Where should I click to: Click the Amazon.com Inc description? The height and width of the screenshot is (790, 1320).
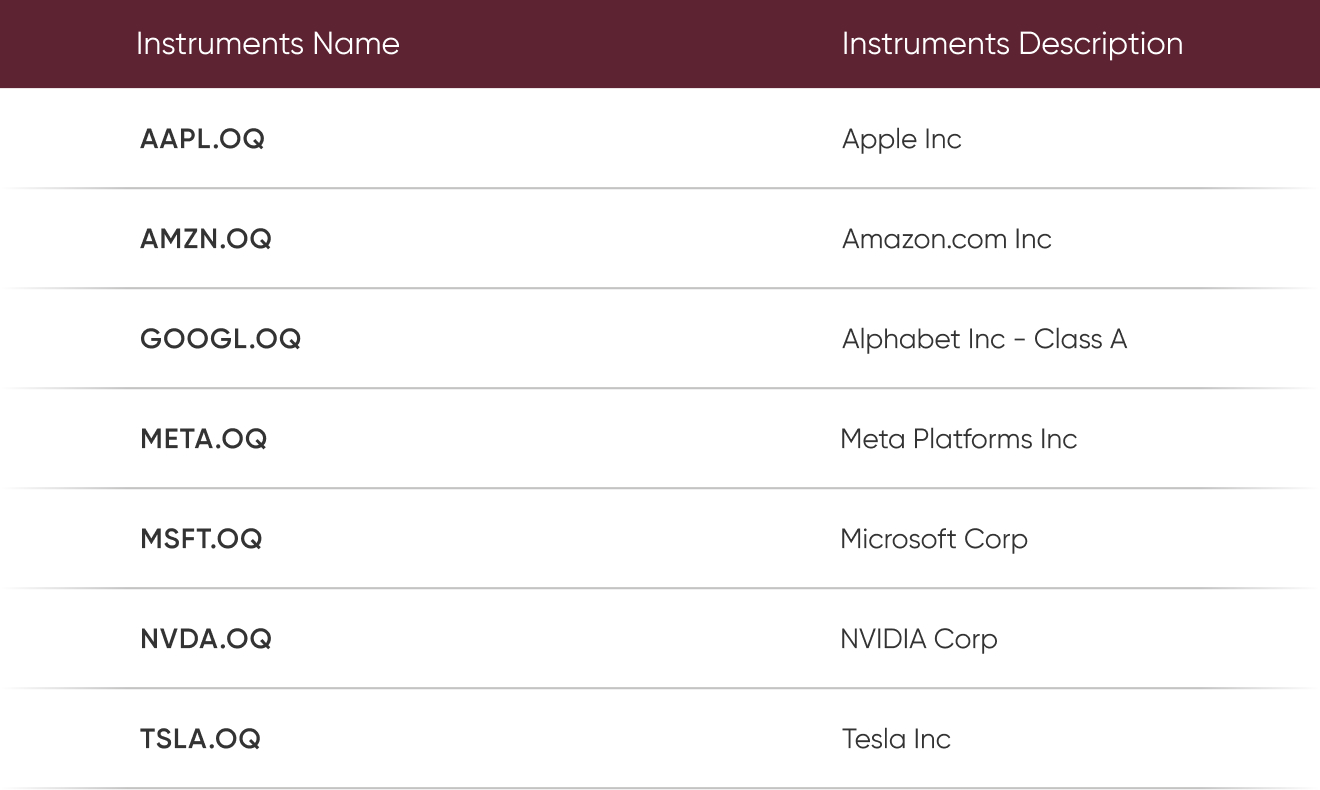pyautogui.click(x=946, y=239)
